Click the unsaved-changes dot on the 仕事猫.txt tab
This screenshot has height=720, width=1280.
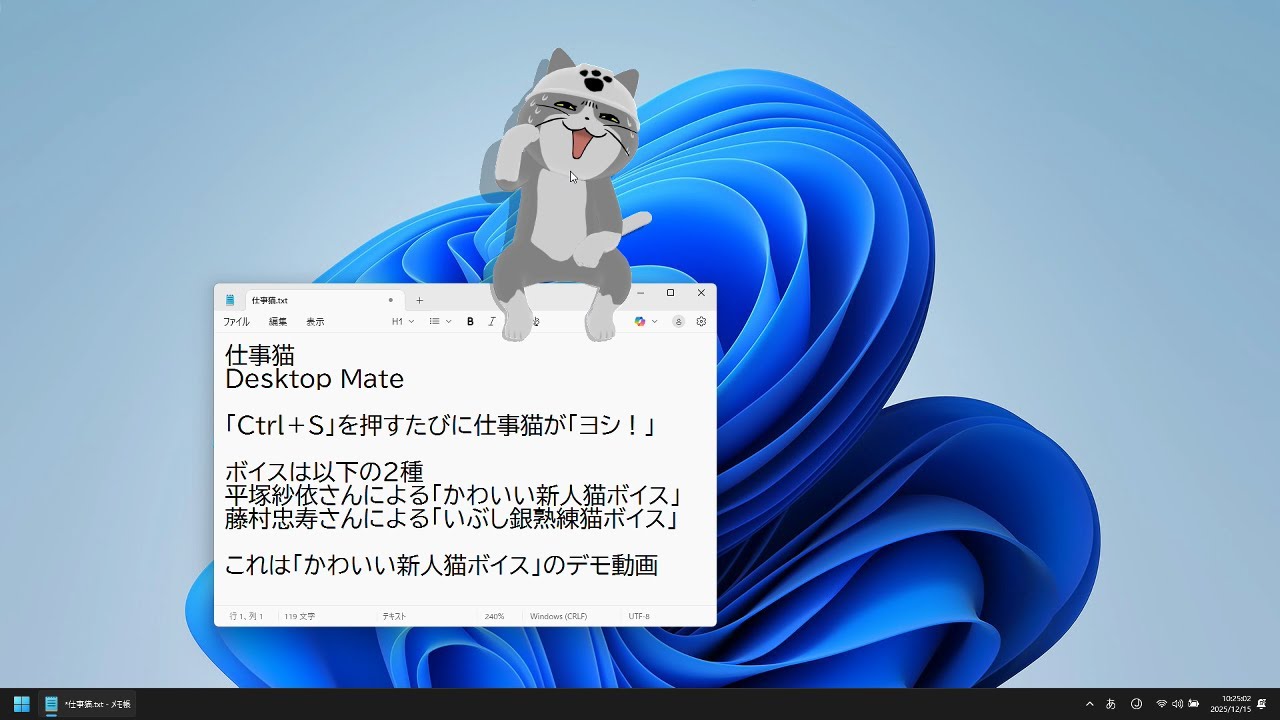[x=391, y=300]
